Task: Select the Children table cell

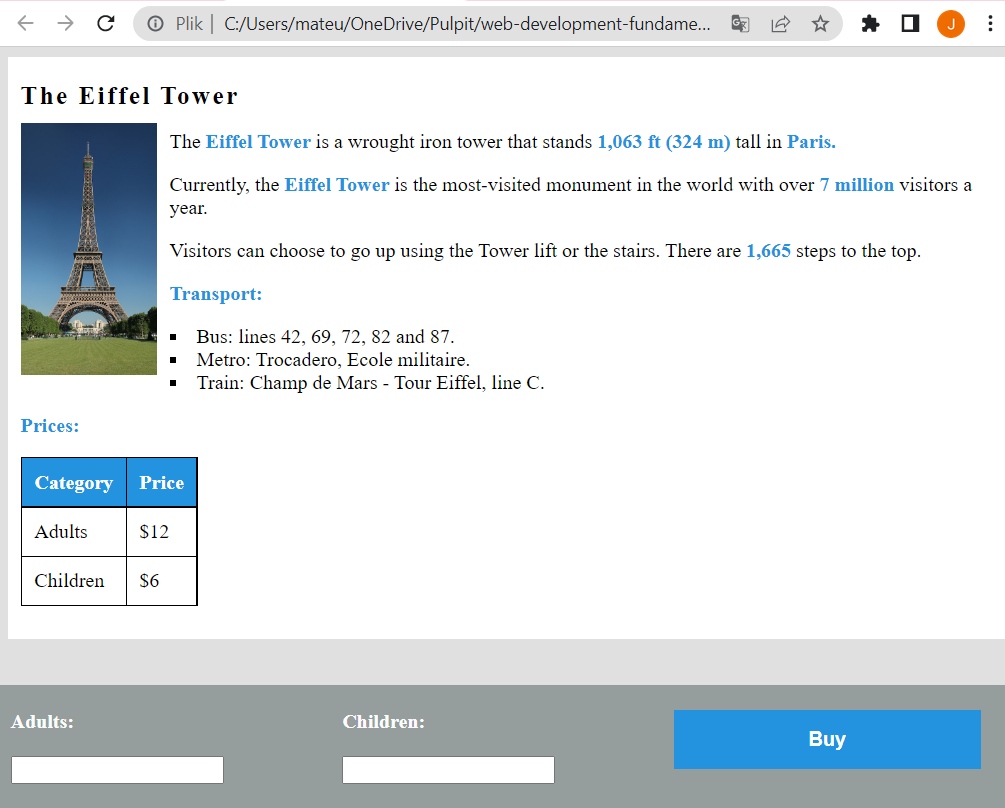Action: point(74,581)
